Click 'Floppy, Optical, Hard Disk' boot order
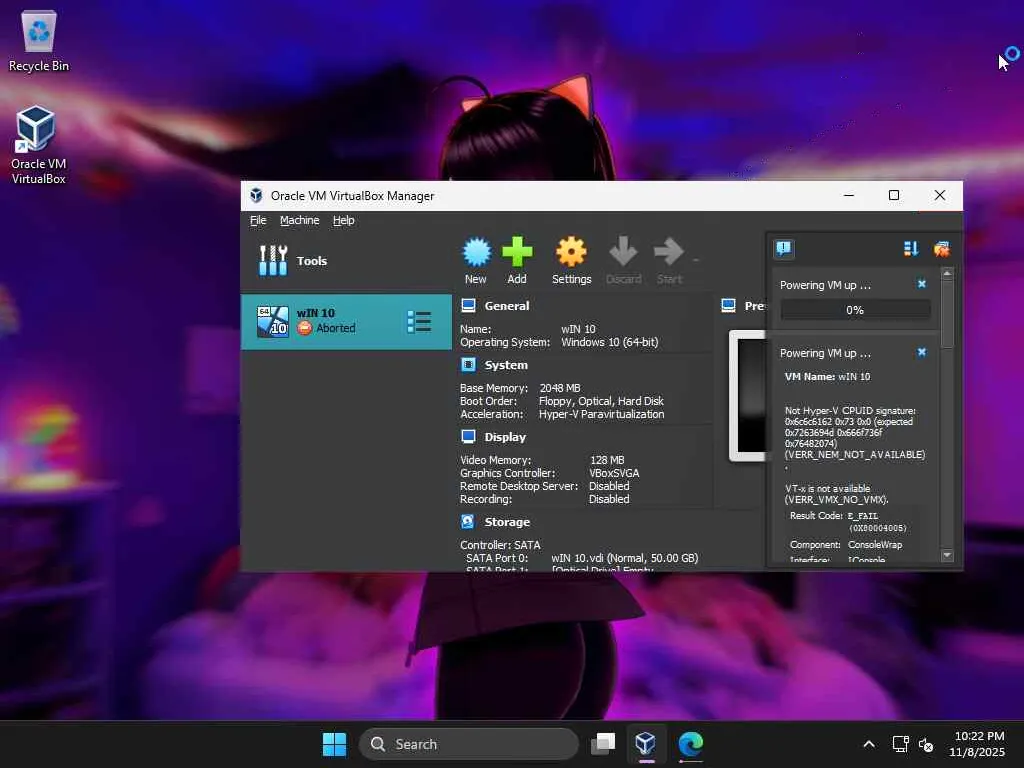1024x768 pixels. (x=601, y=401)
